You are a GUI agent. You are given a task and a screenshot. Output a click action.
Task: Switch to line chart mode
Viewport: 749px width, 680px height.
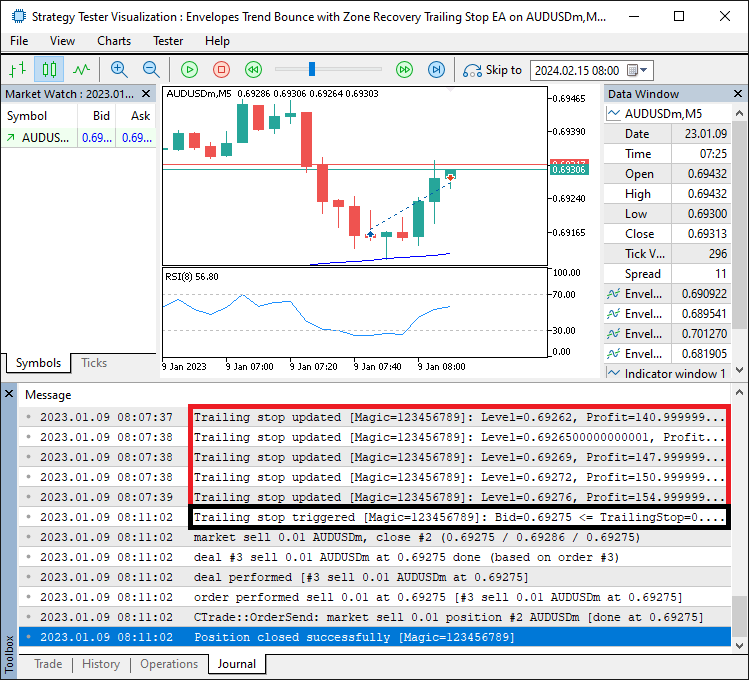pos(81,70)
